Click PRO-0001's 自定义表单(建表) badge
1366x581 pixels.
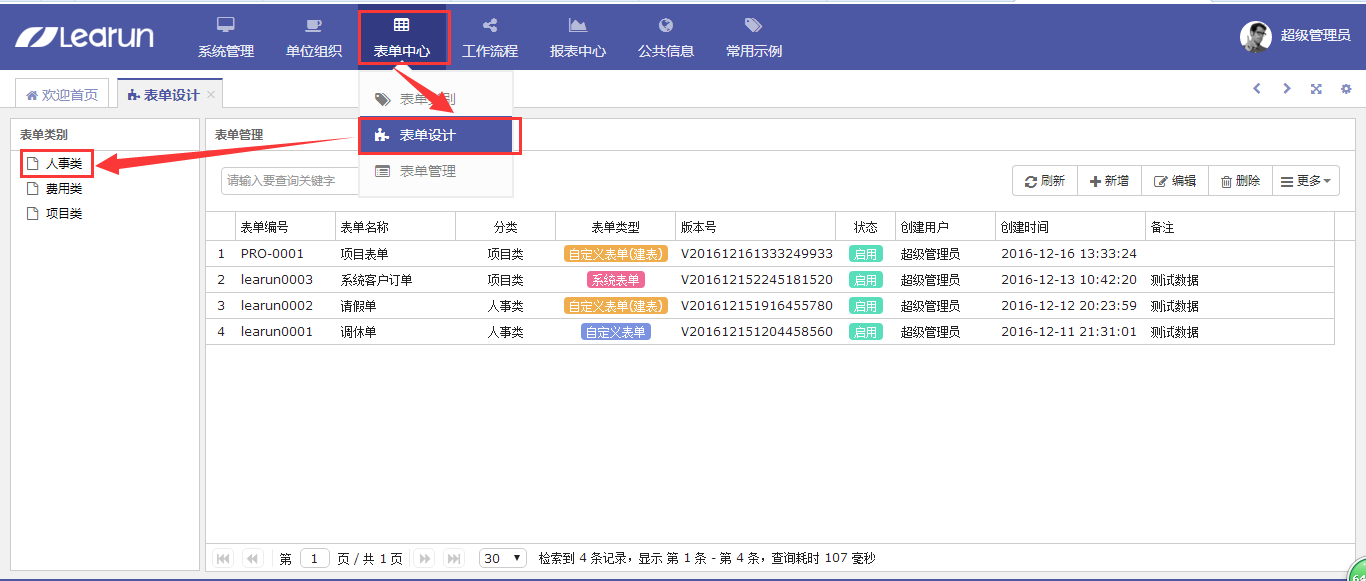point(615,254)
